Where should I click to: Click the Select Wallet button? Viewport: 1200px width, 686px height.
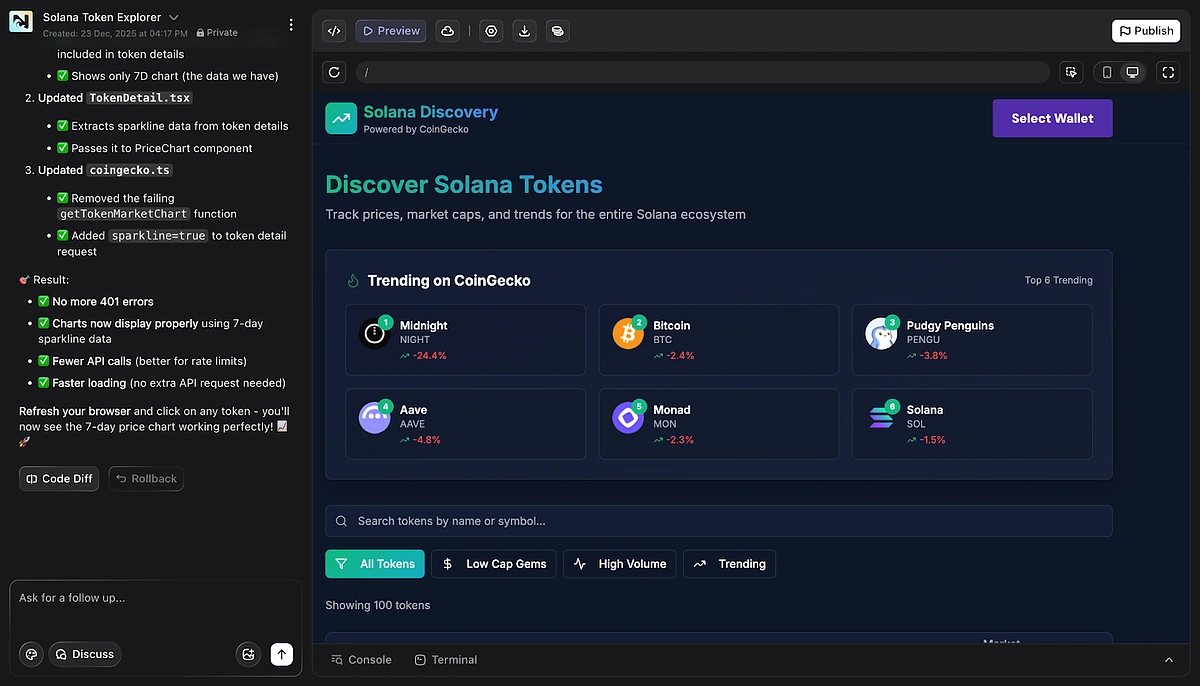pyautogui.click(x=1052, y=118)
